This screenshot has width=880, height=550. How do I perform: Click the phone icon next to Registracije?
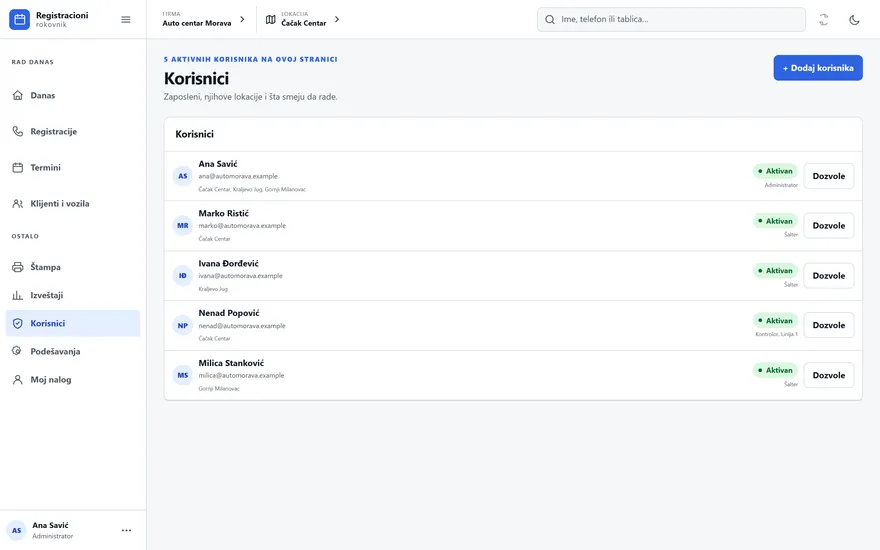(x=18, y=131)
